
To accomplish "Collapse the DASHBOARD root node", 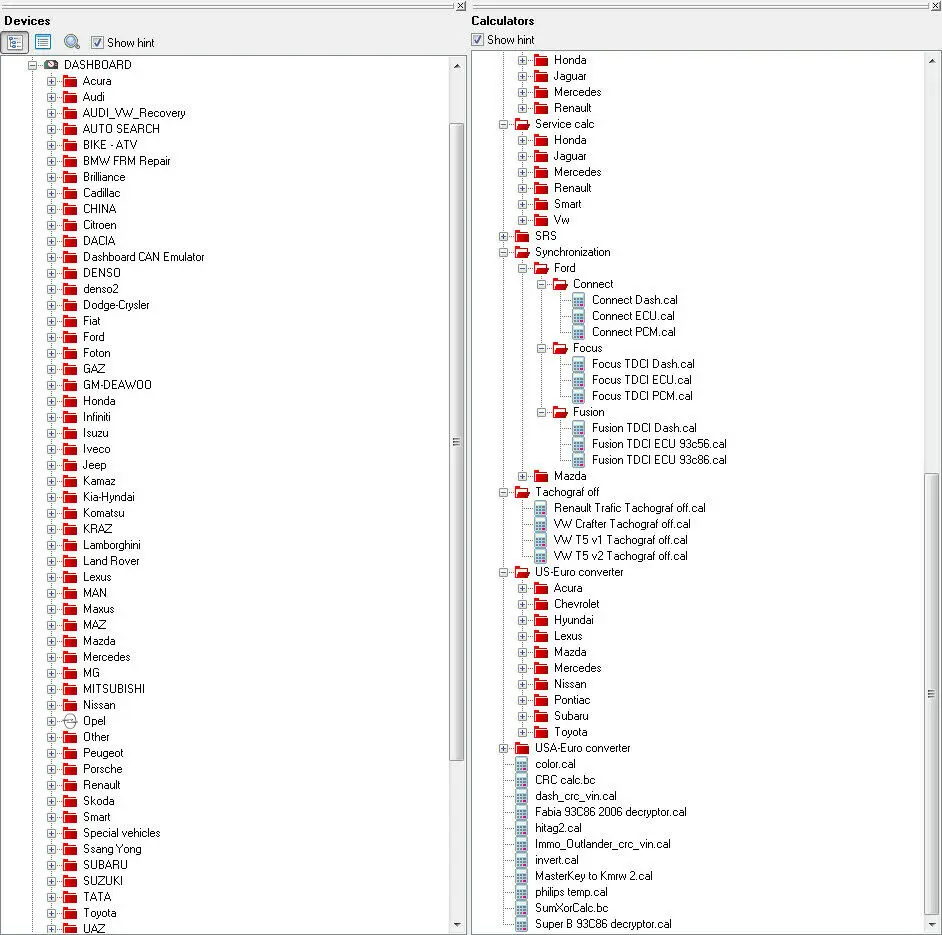I will tap(32, 65).
